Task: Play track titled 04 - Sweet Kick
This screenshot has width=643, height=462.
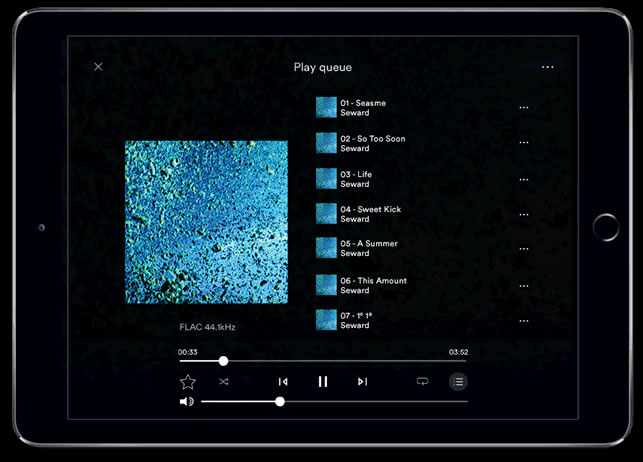Action: pos(371,209)
